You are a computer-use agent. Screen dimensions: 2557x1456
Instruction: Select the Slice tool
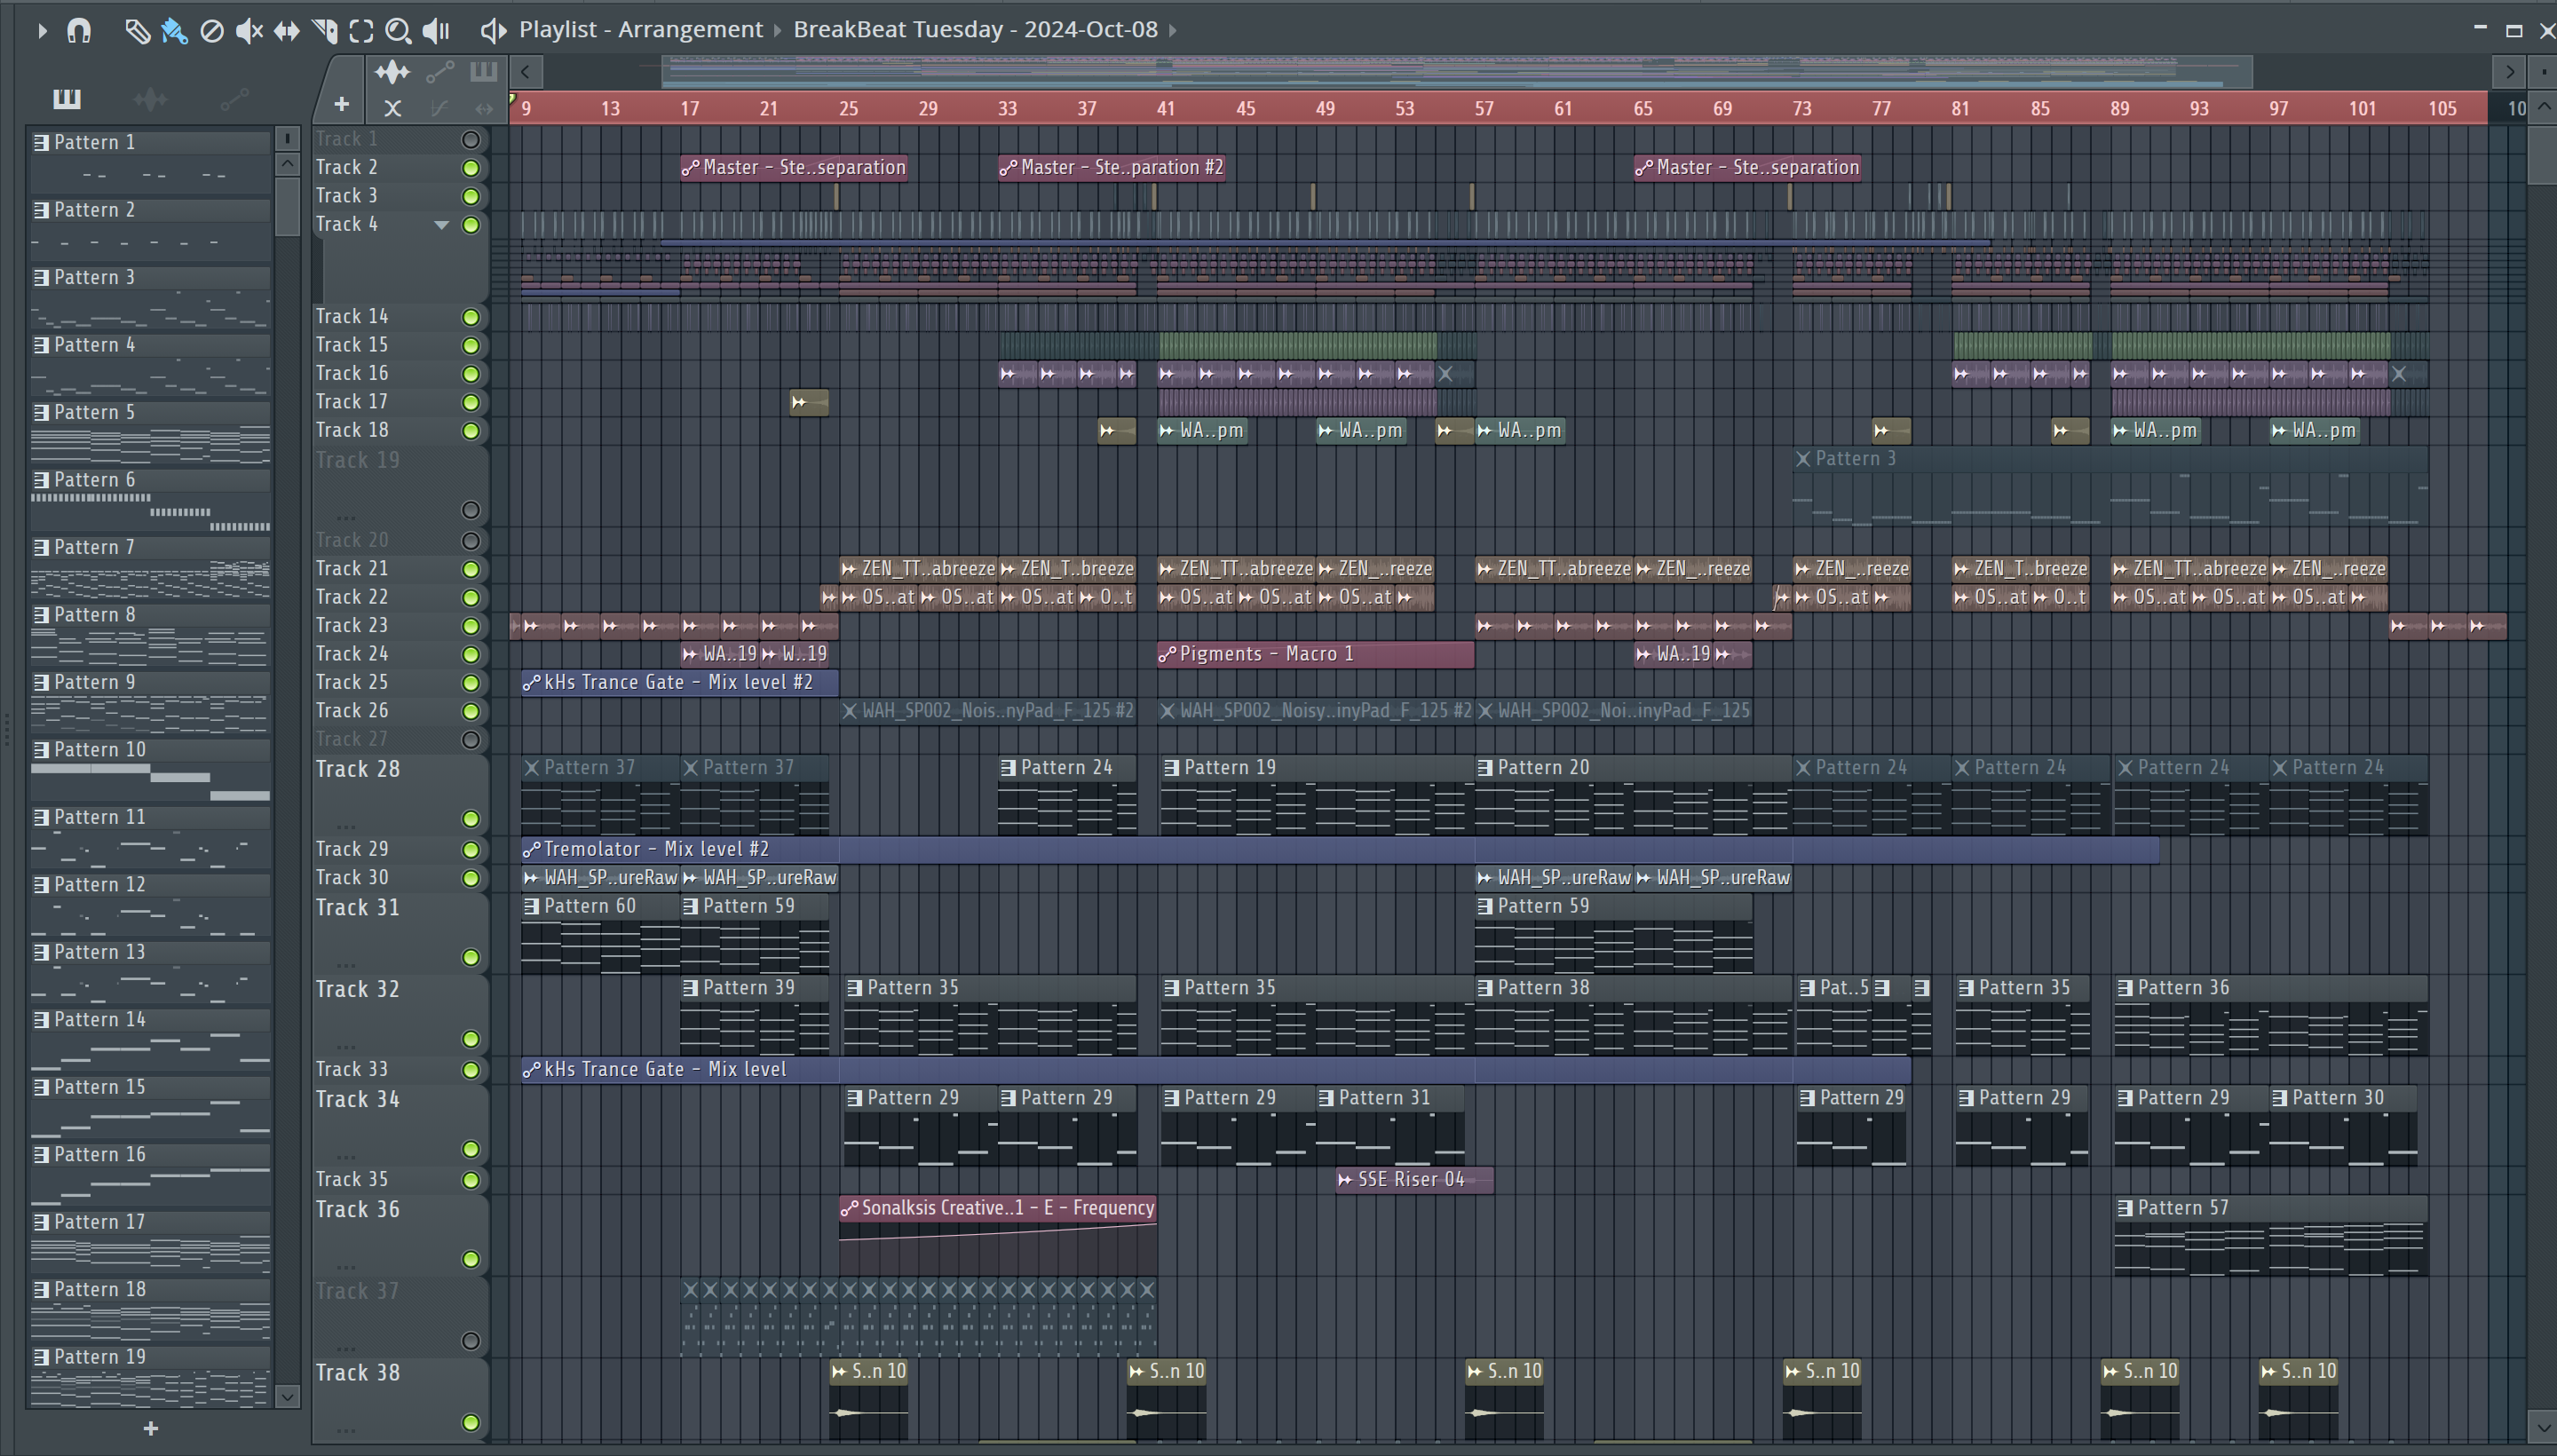point(324,31)
